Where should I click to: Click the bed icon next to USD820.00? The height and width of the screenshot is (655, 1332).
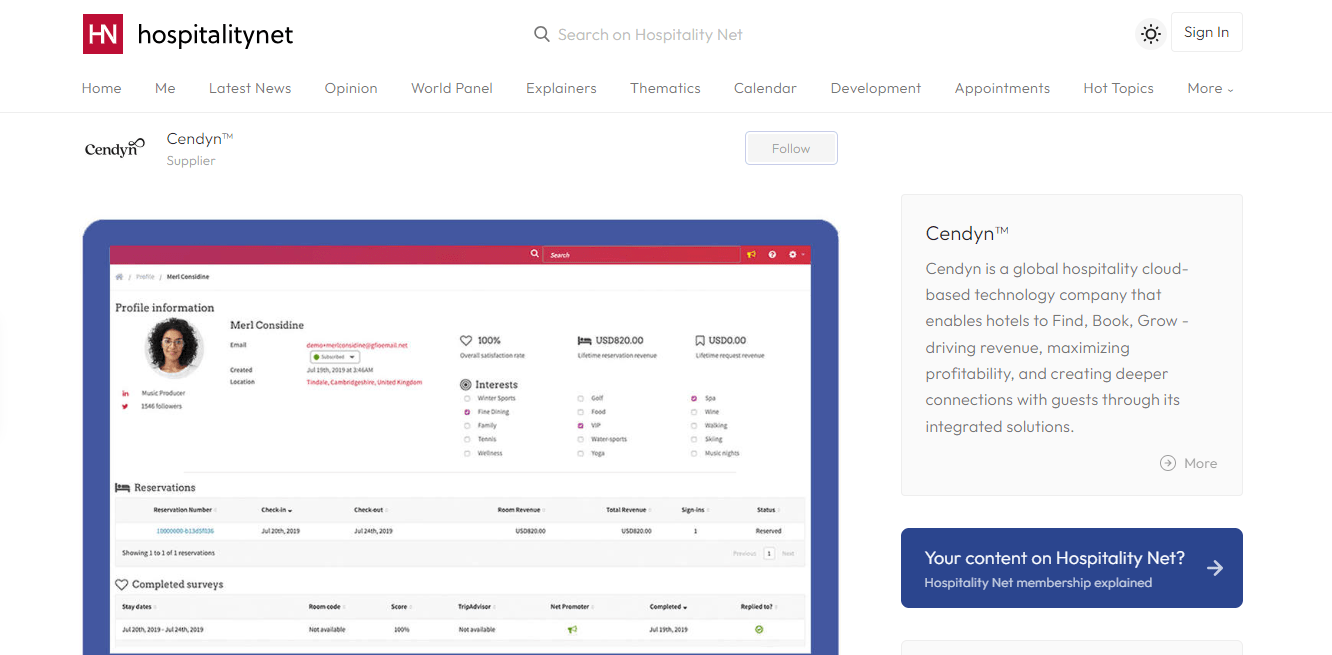coord(585,340)
